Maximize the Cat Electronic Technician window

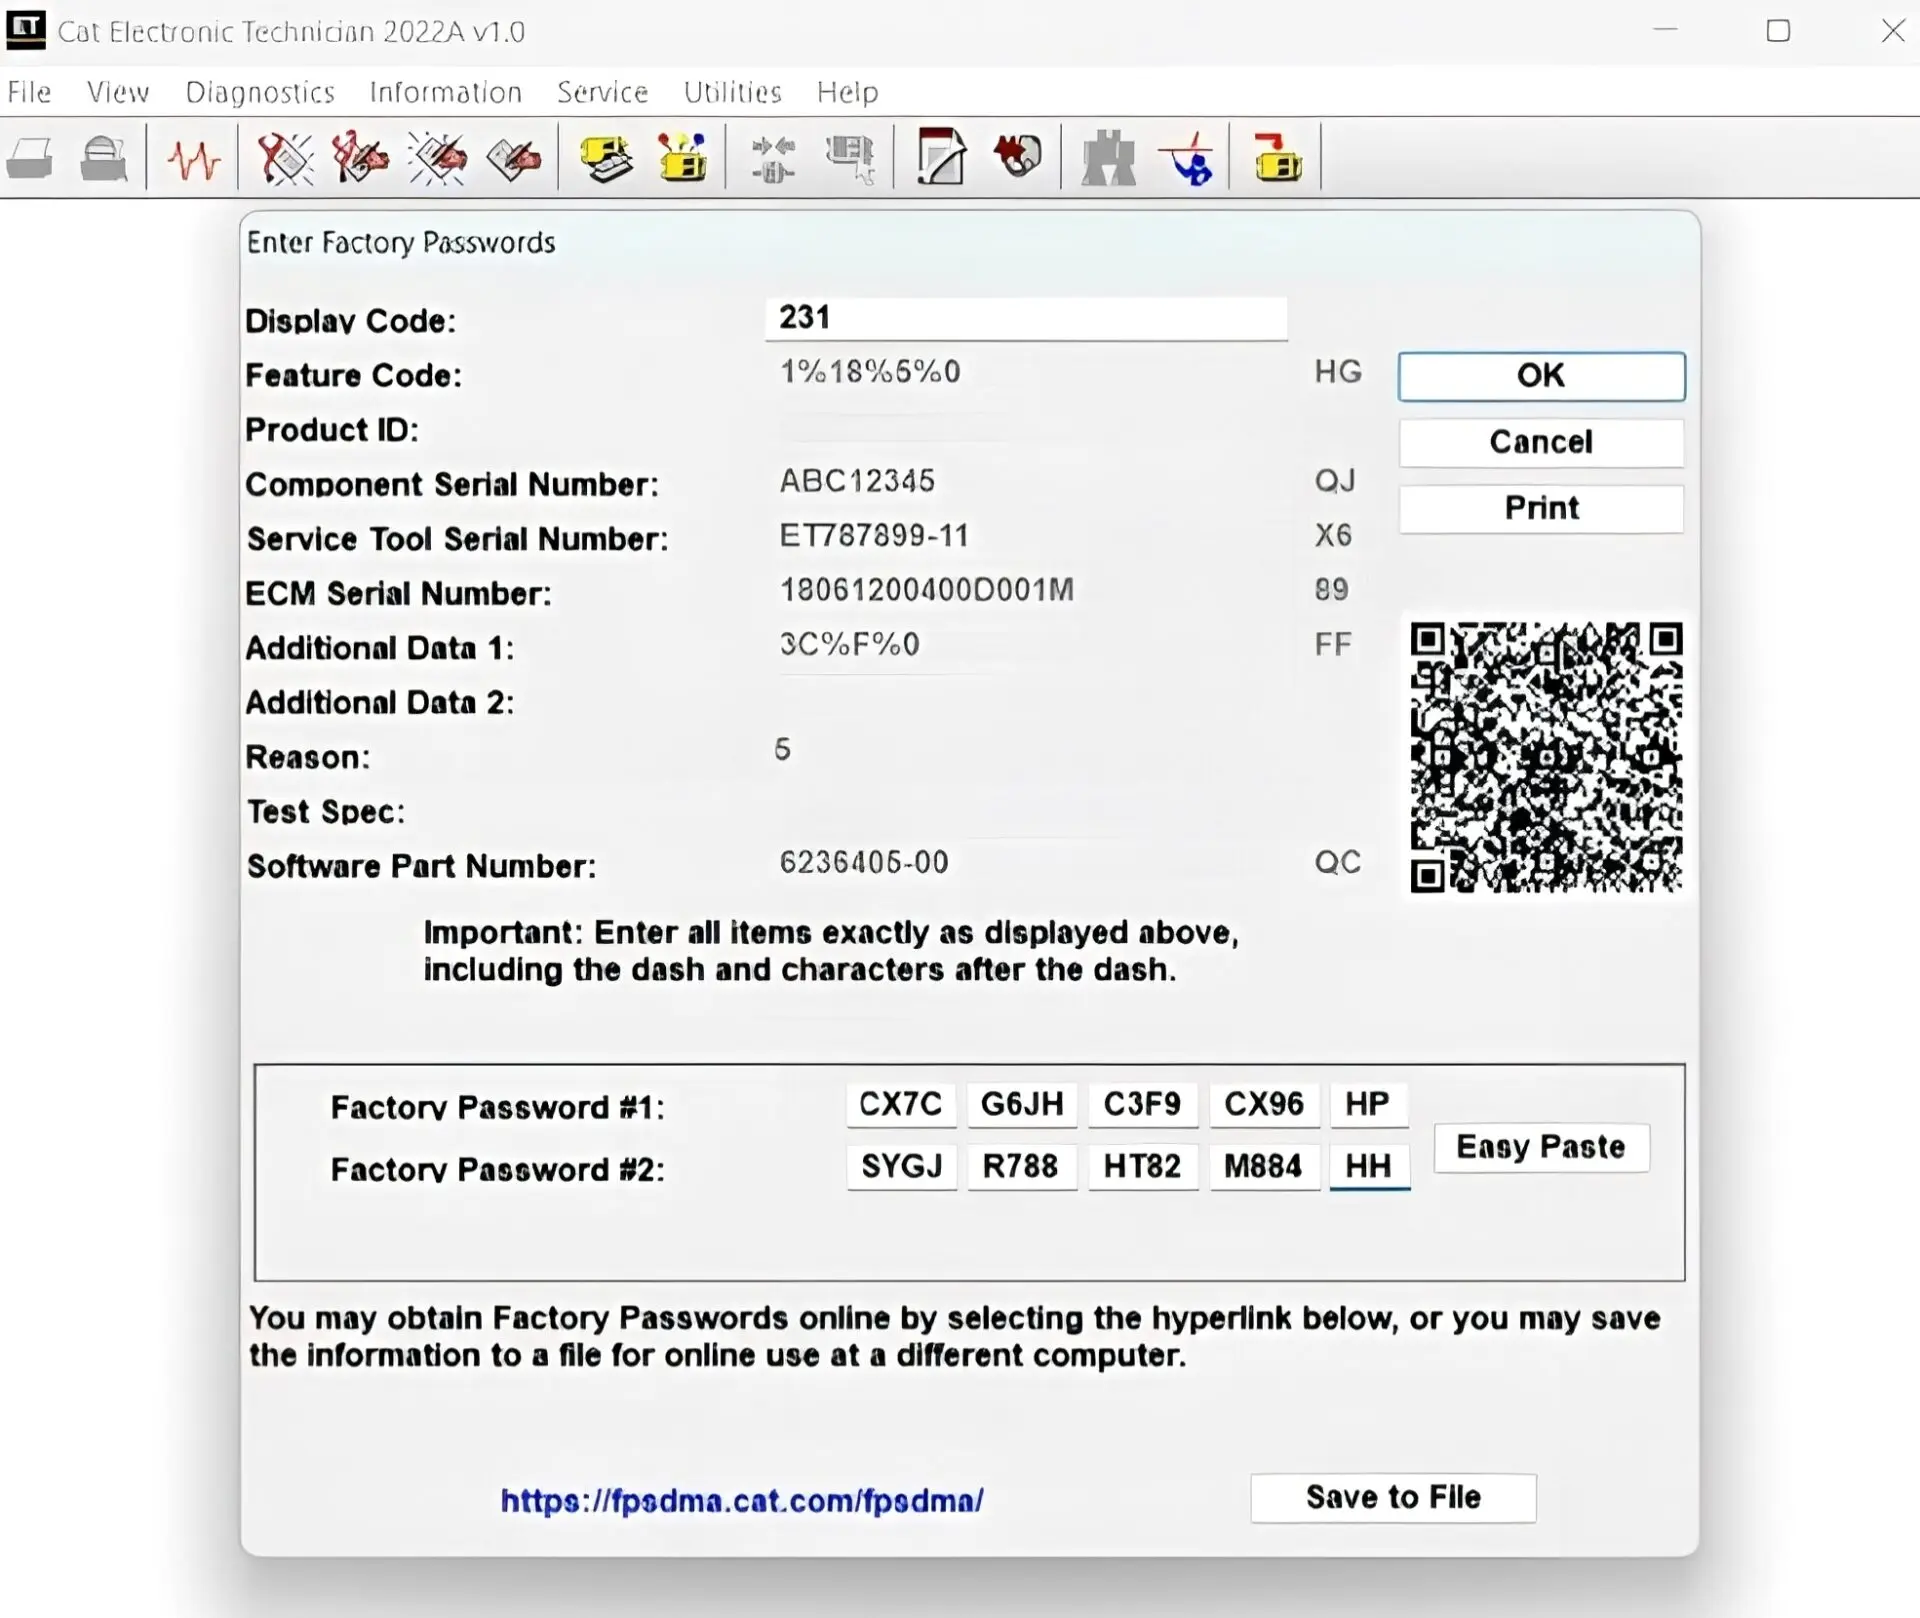pyautogui.click(x=1778, y=31)
